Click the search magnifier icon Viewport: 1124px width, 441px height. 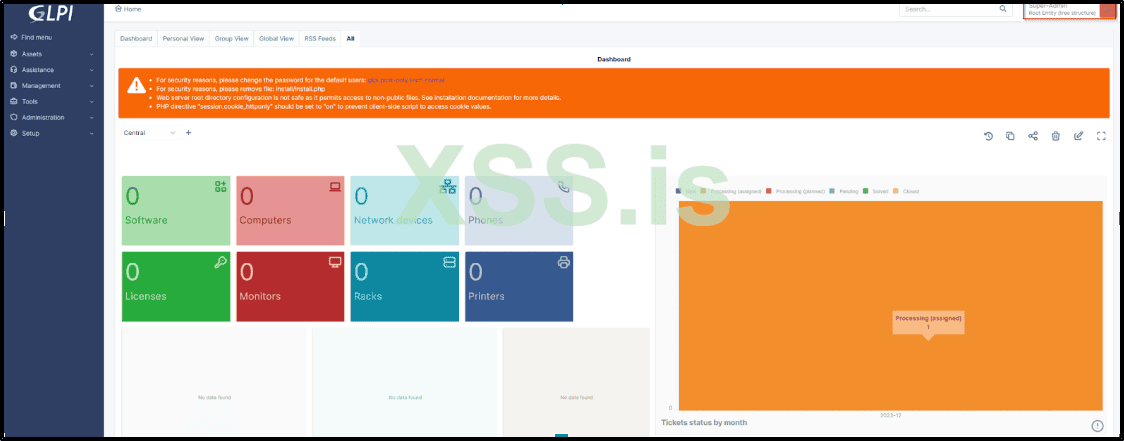click(1003, 9)
